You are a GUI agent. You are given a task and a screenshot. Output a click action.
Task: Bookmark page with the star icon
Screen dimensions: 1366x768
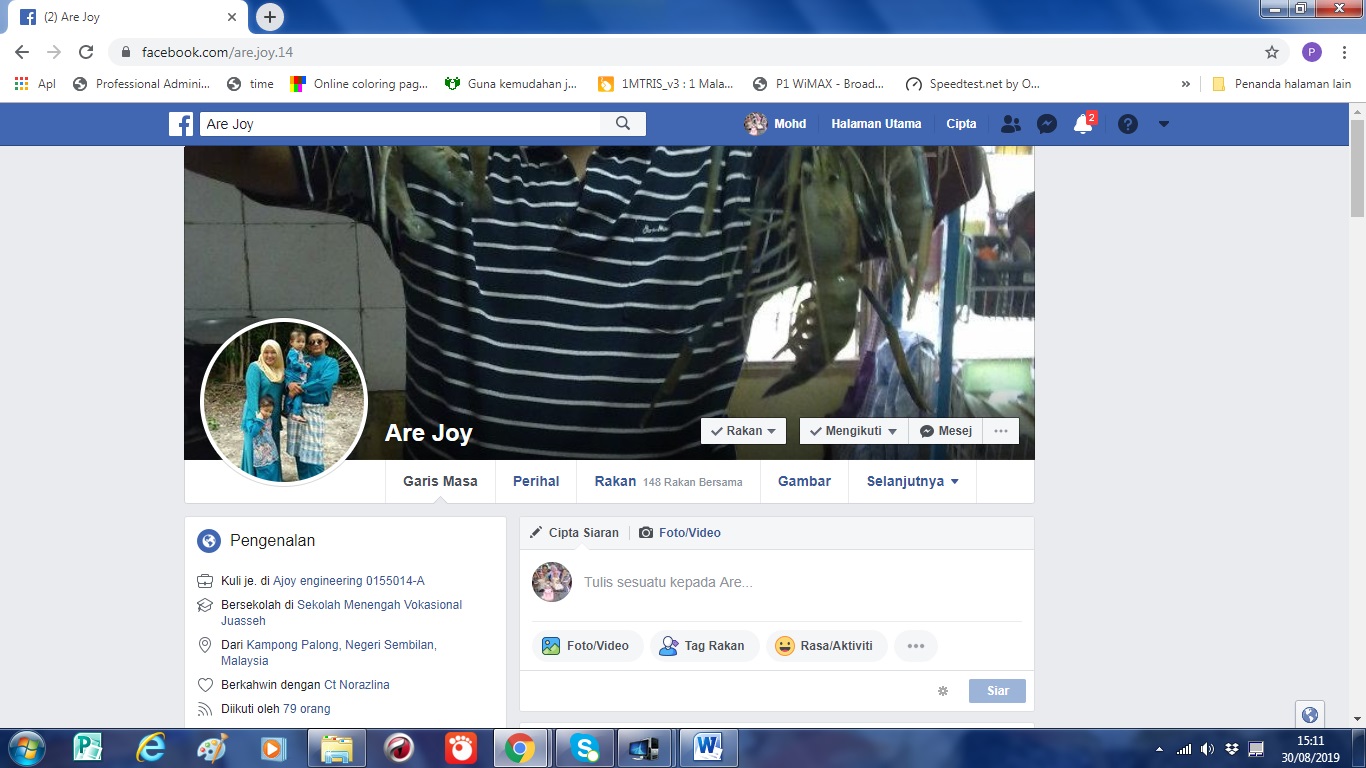pyautogui.click(x=1272, y=52)
